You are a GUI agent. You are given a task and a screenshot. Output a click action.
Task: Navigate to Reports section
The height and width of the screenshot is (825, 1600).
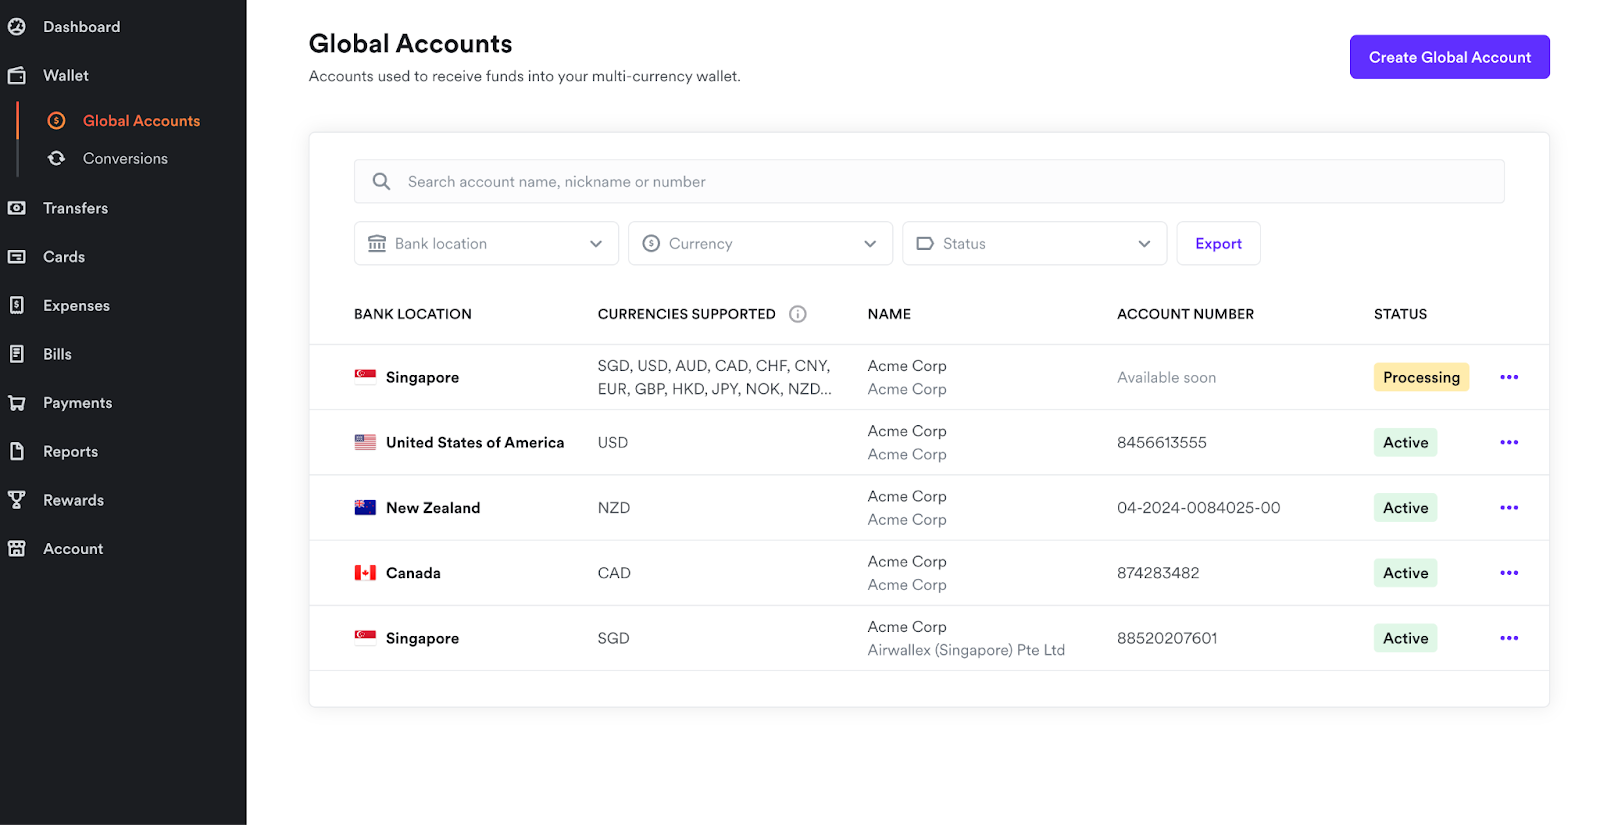click(70, 452)
